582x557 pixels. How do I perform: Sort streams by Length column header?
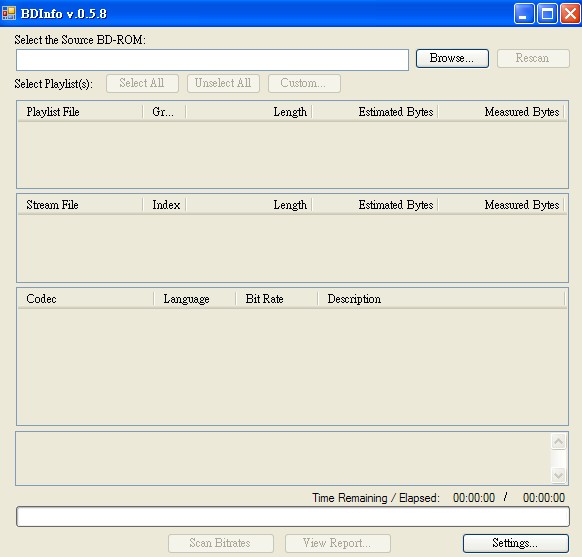pos(249,205)
